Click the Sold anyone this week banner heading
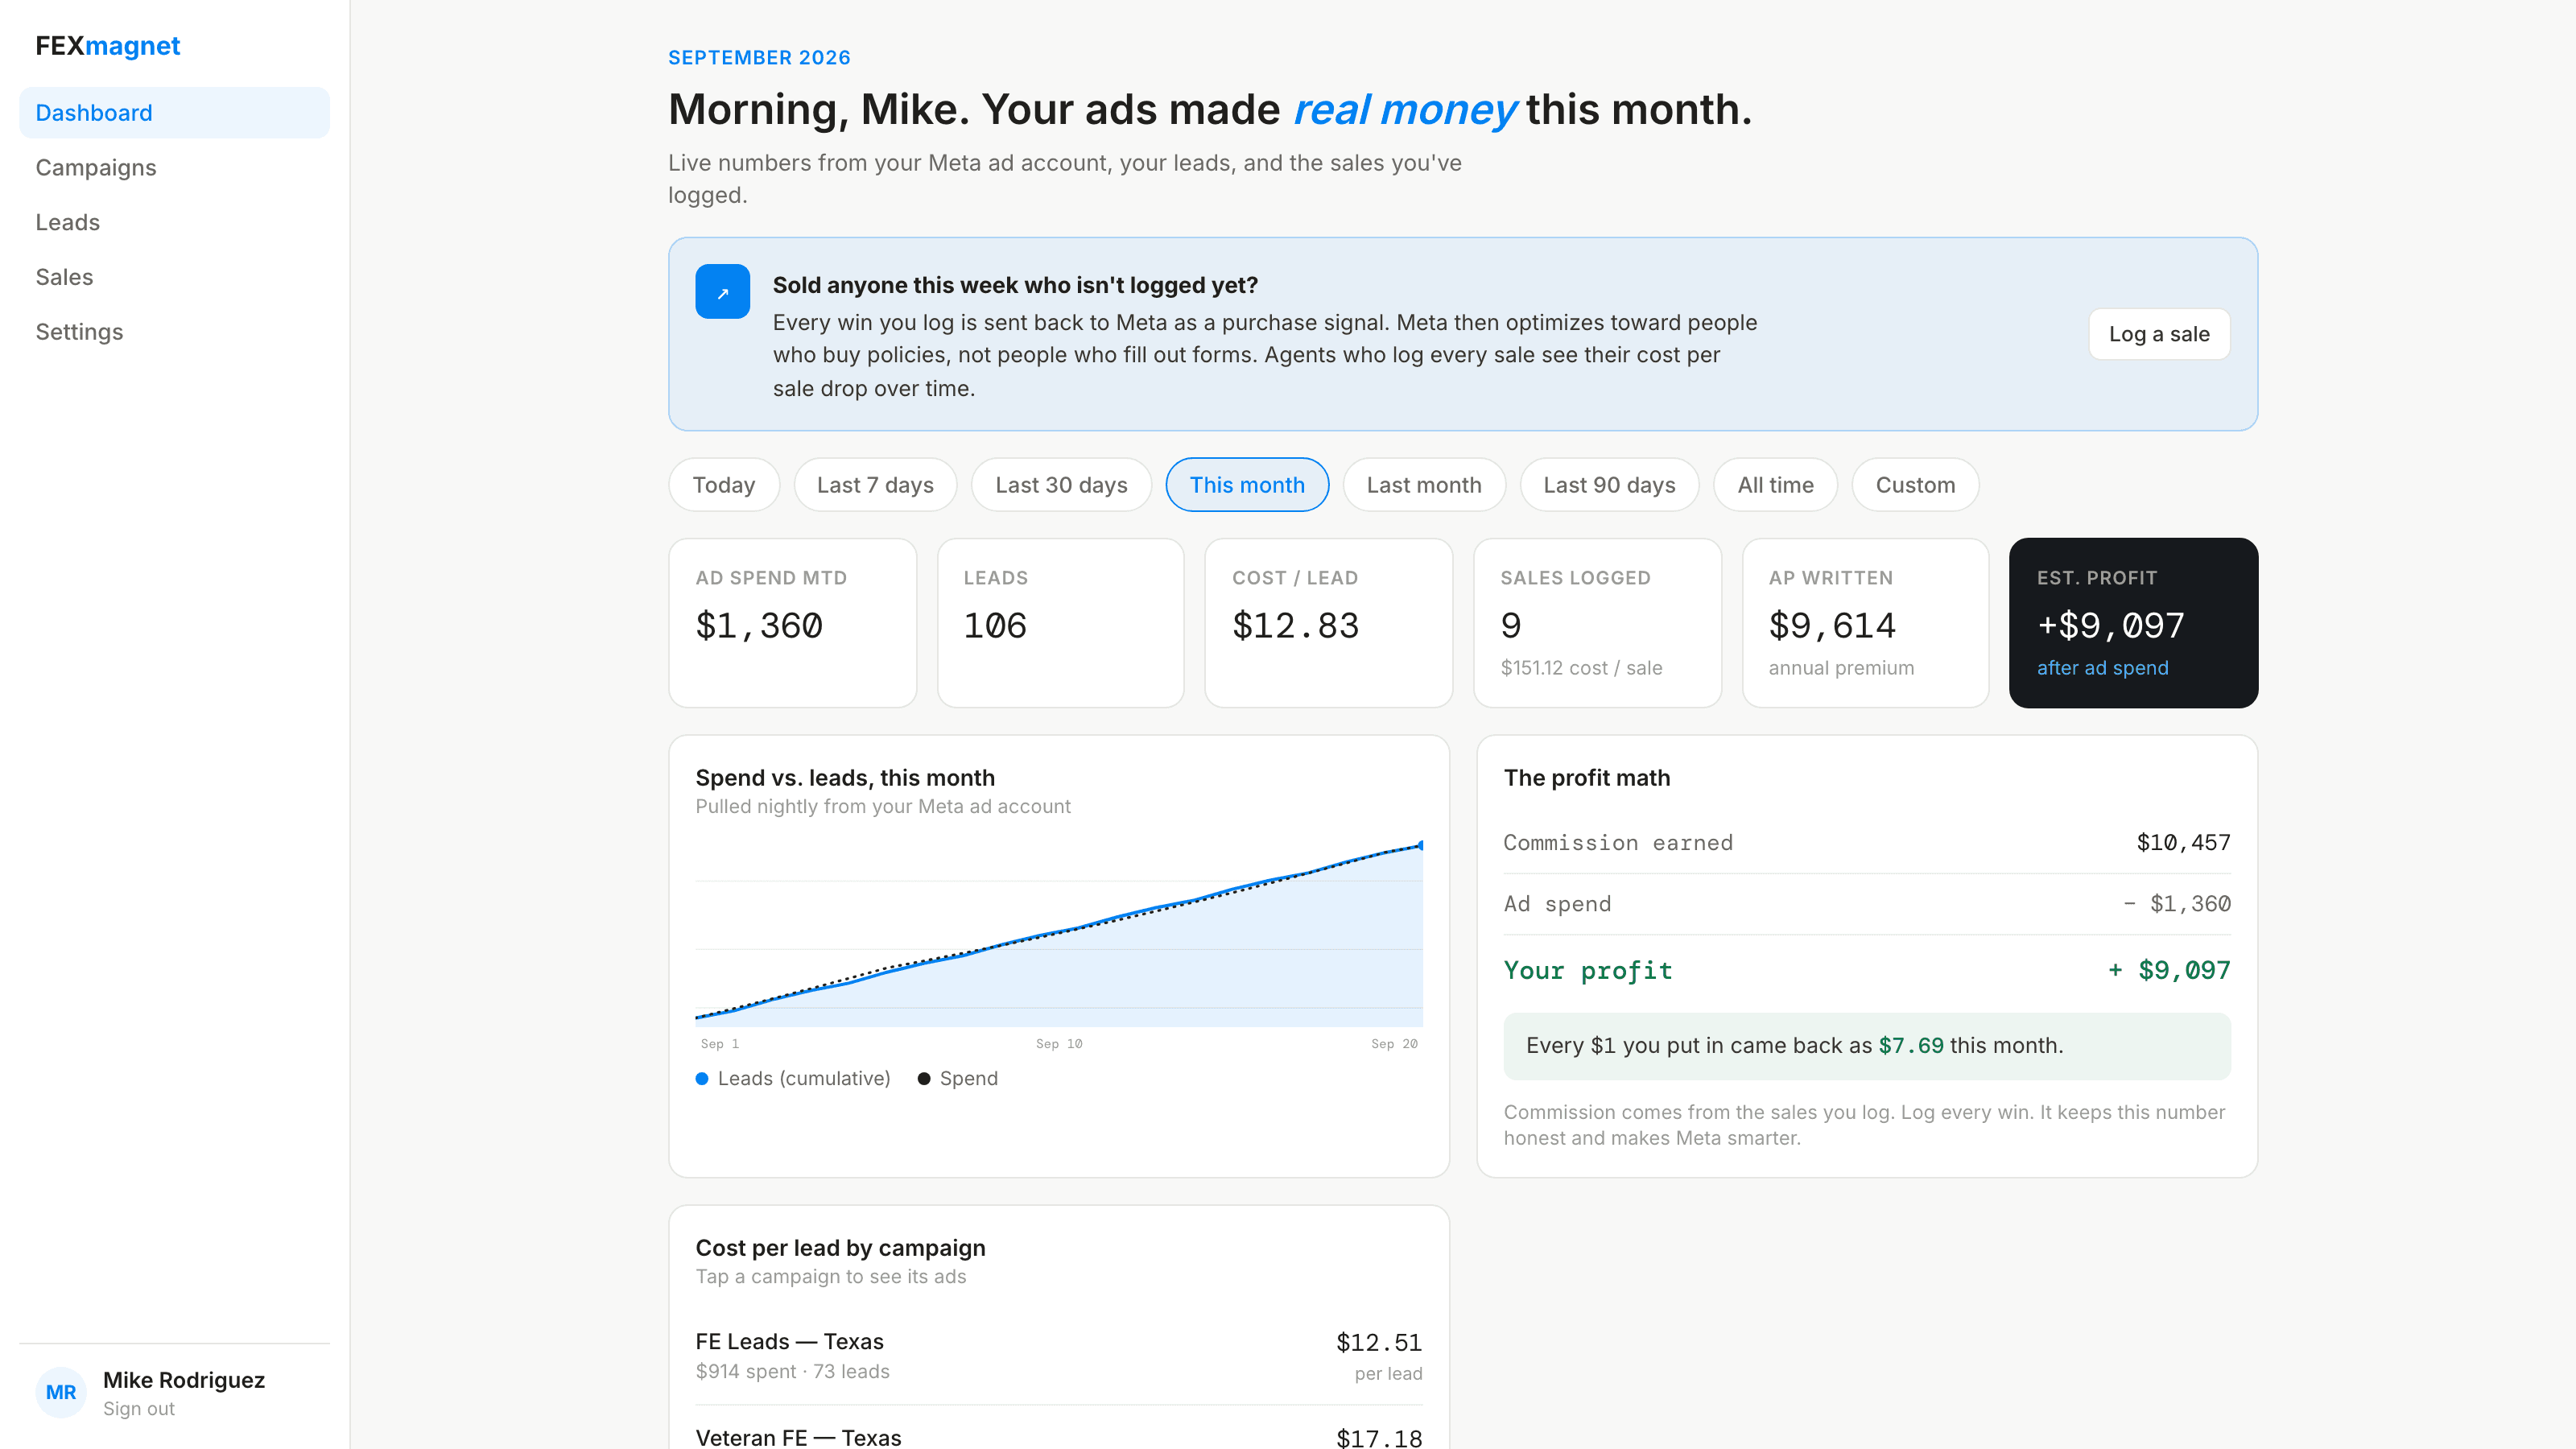This screenshot has width=2576, height=1449. (1015, 285)
